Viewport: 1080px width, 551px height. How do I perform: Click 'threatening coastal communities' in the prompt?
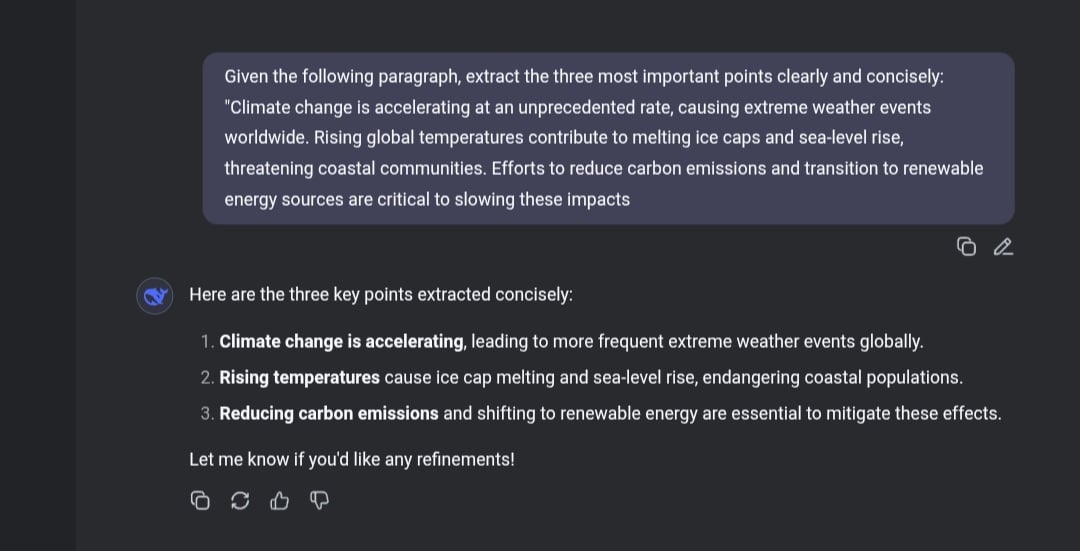pyautogui.click(x=355, y=169)
